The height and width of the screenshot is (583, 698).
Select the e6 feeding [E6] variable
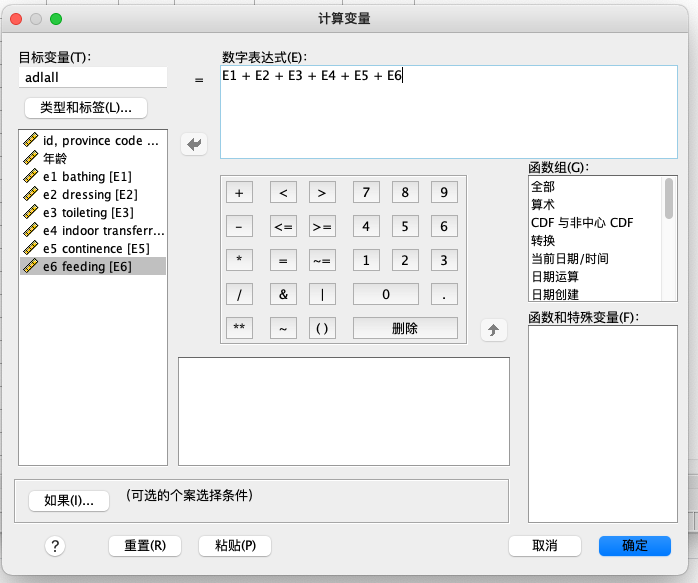point(93,266)
